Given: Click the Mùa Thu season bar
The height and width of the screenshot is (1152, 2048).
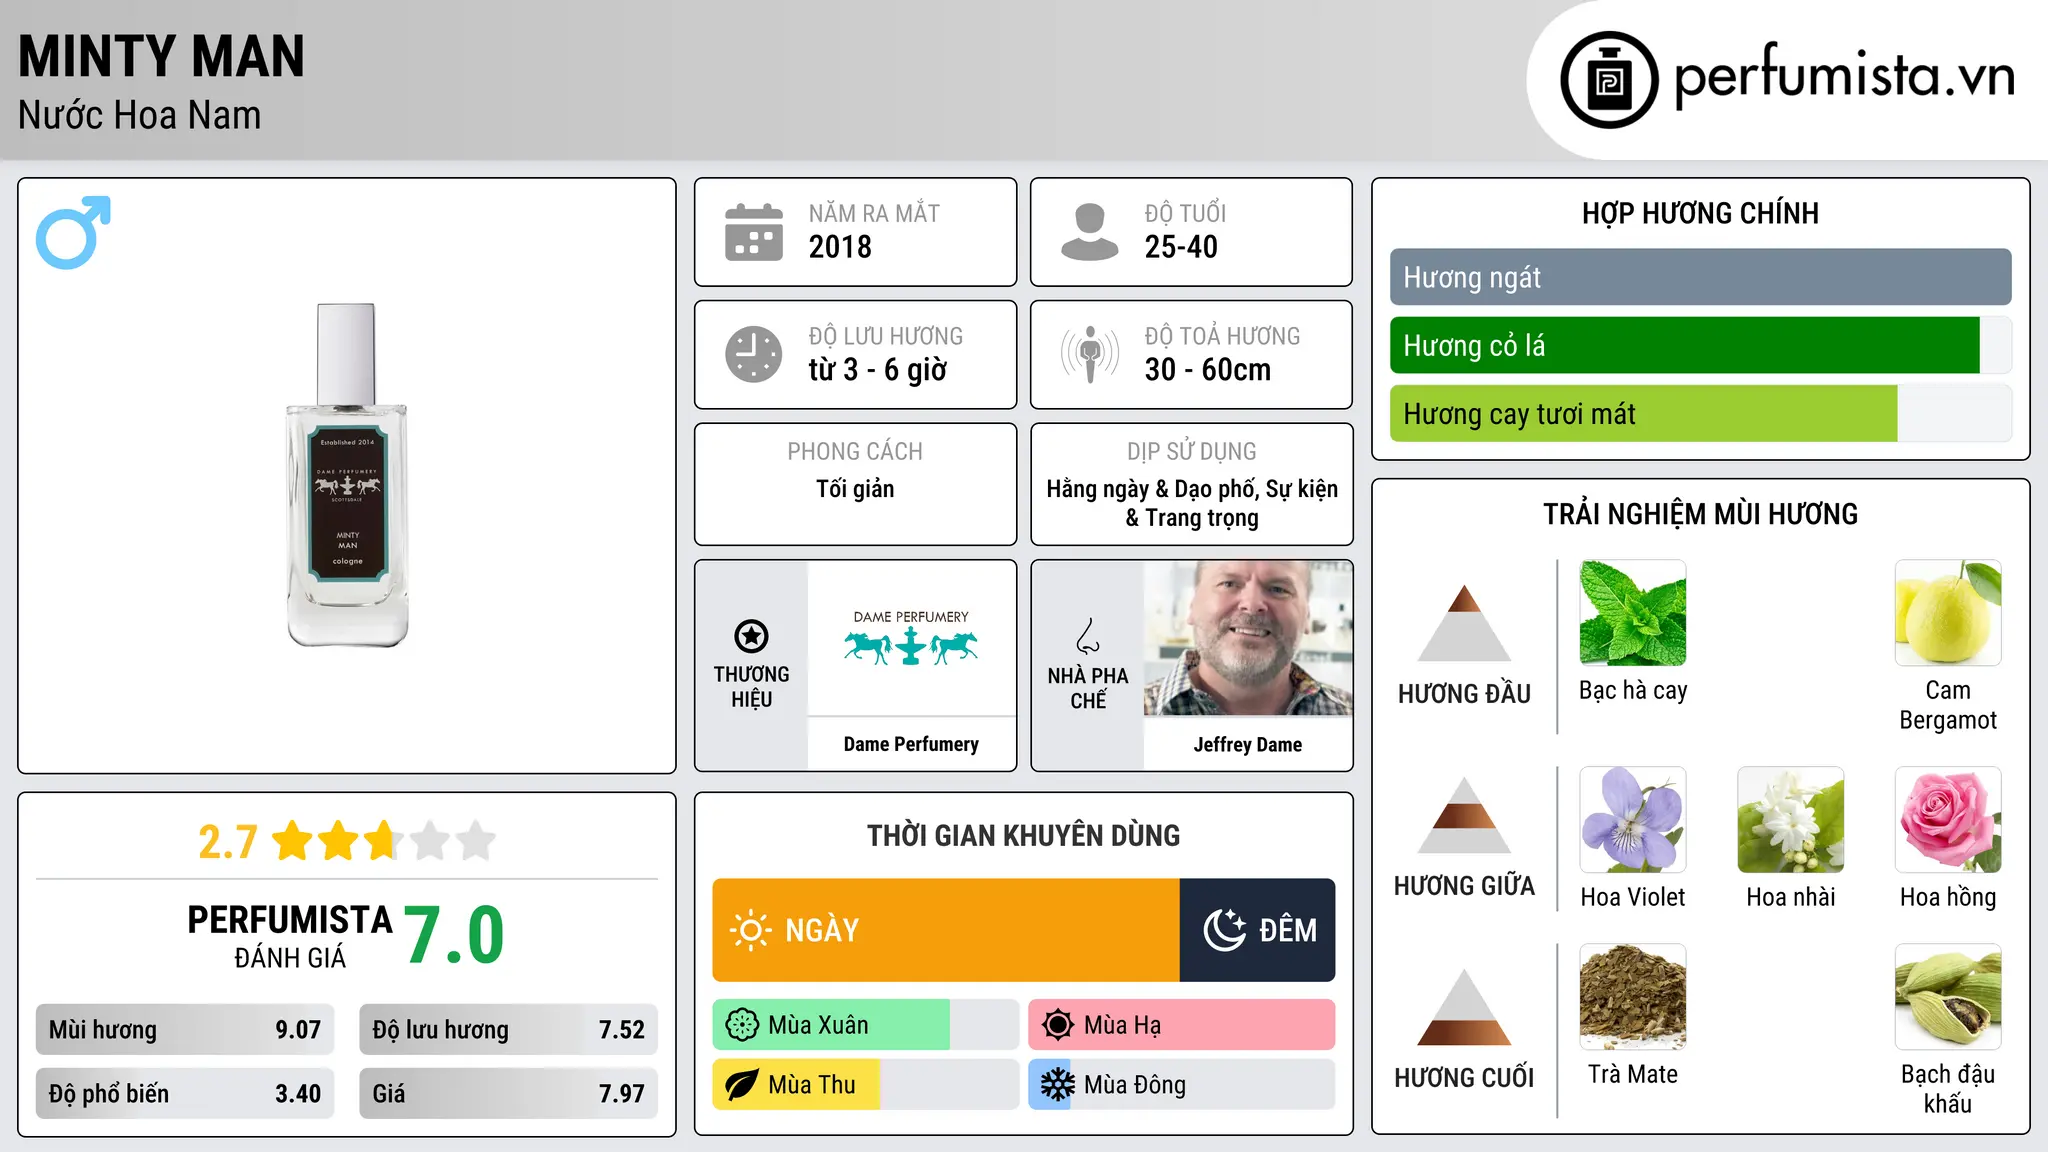Looking at the screenshot, I should [x=866, y=1085].
